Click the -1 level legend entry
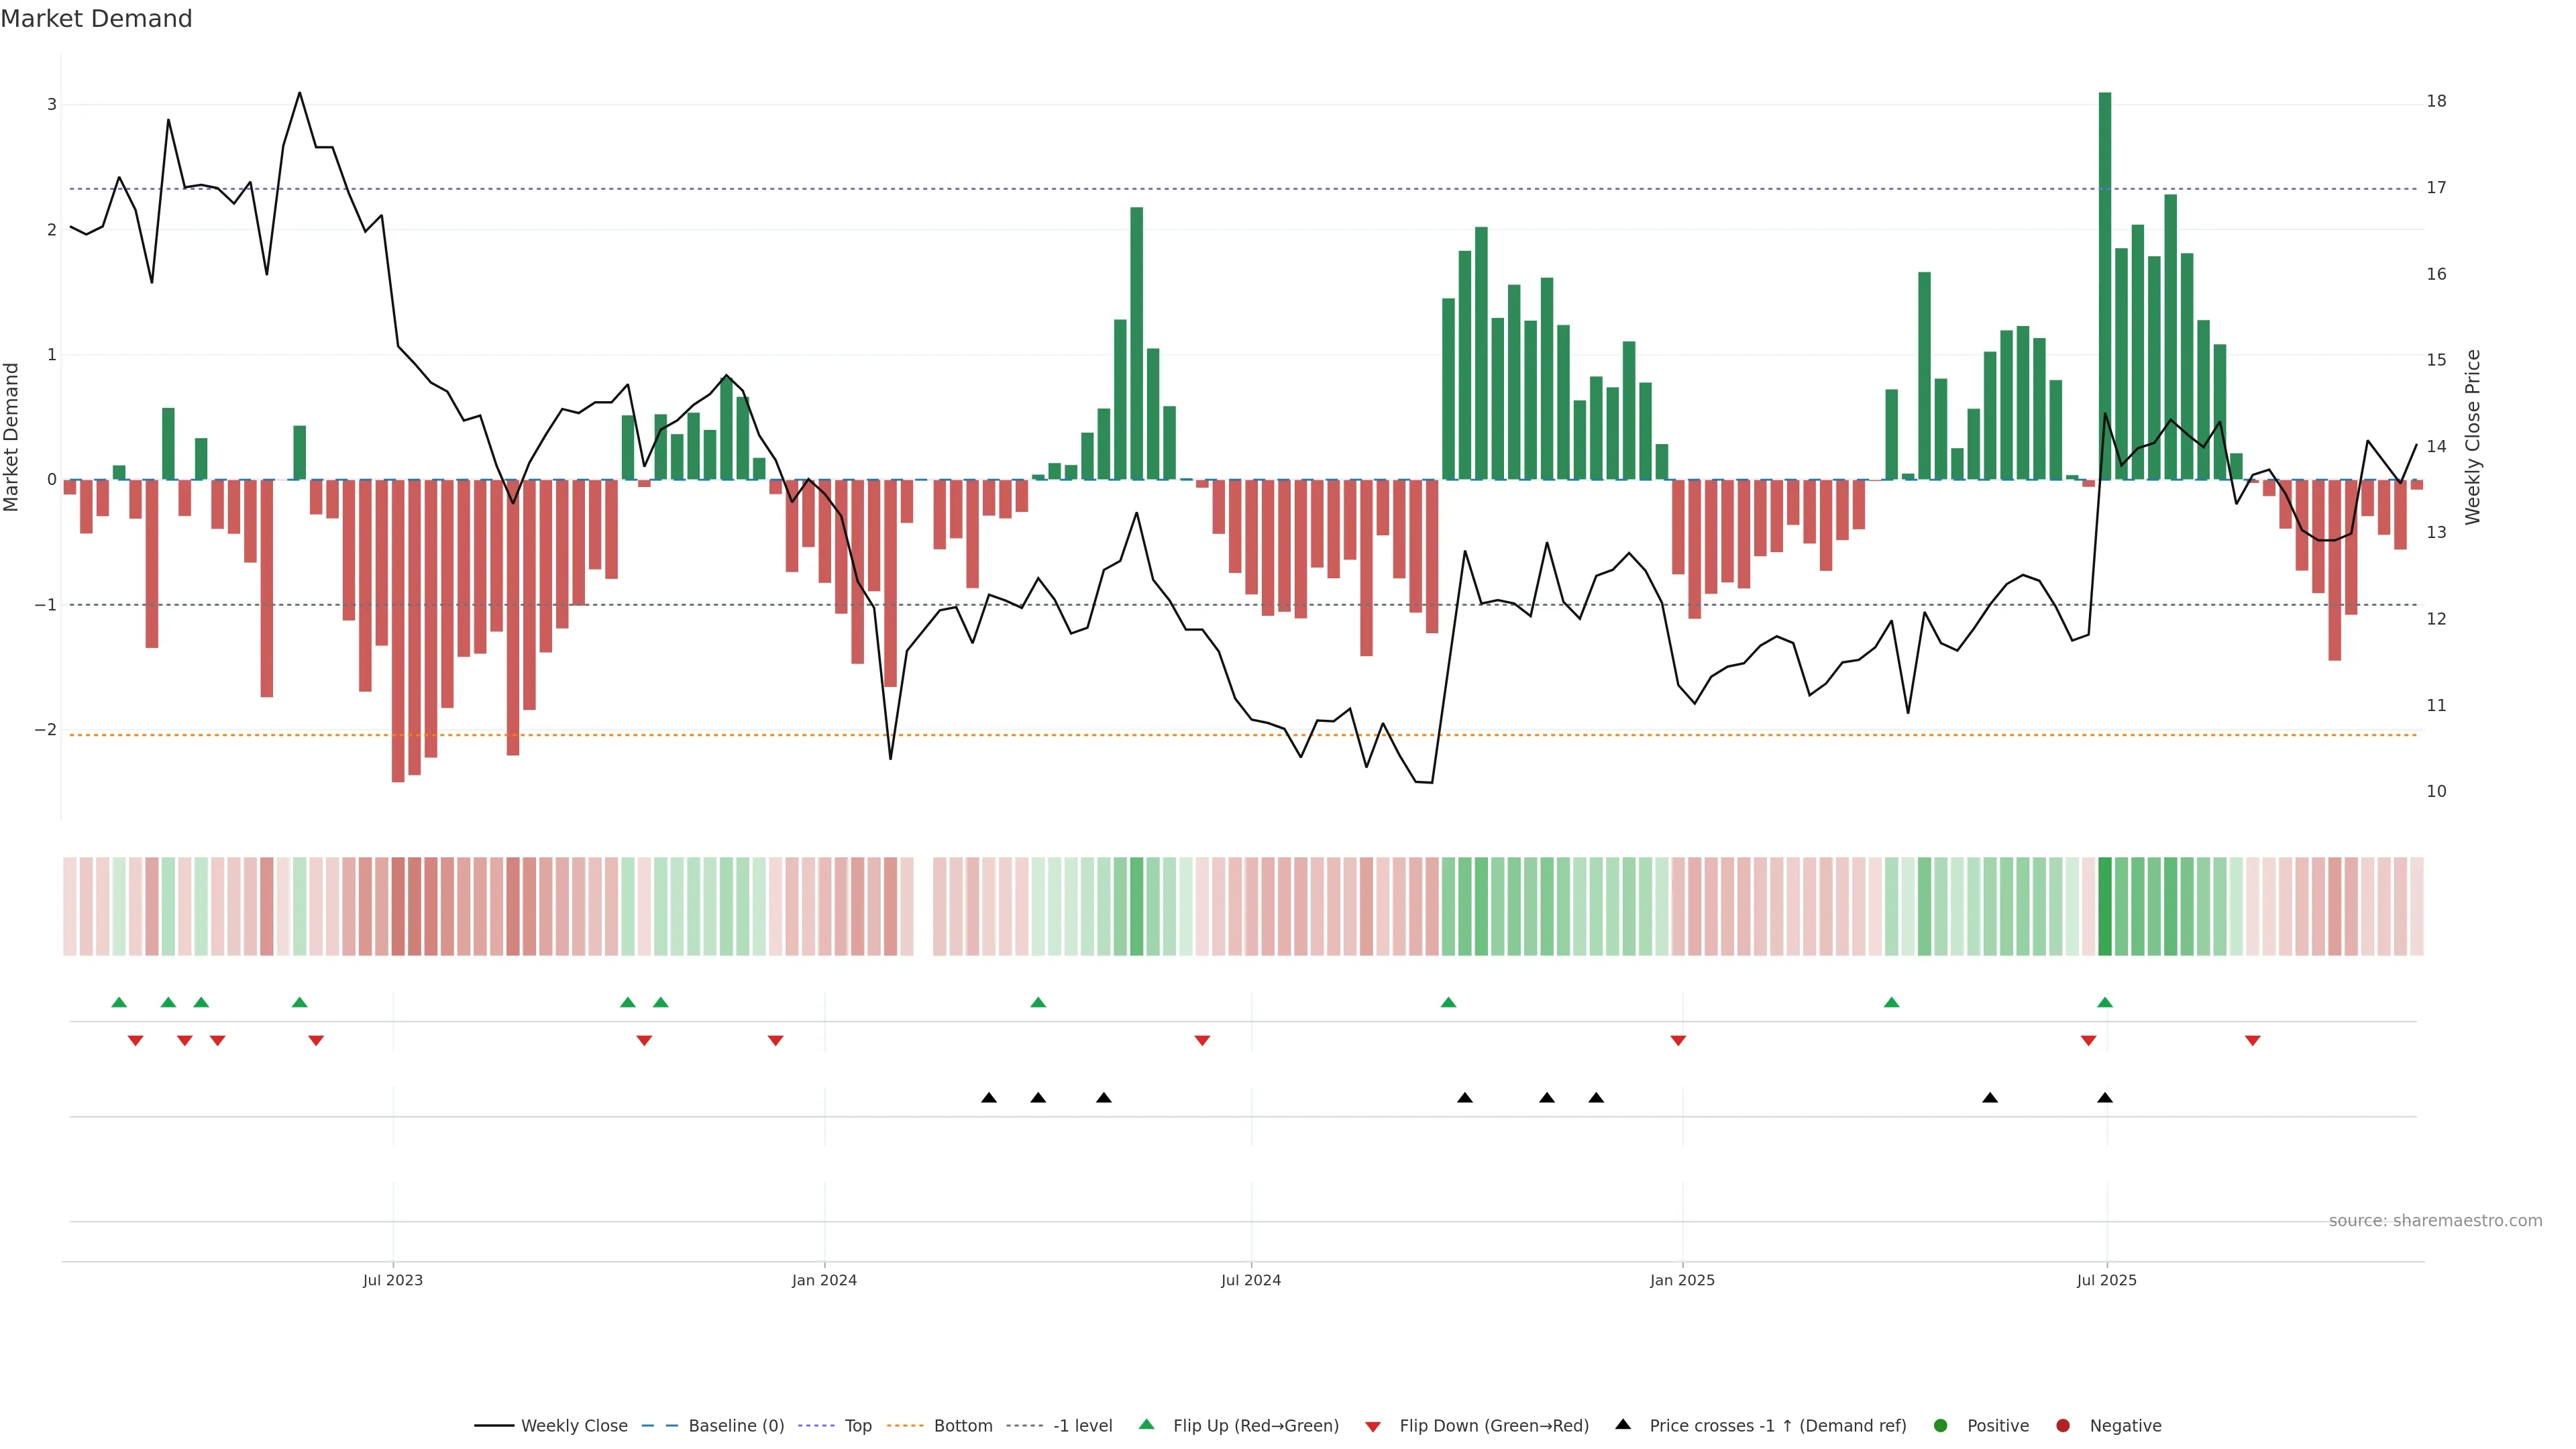The image size is (2576, 1449). click(x=1082, y=1425)
